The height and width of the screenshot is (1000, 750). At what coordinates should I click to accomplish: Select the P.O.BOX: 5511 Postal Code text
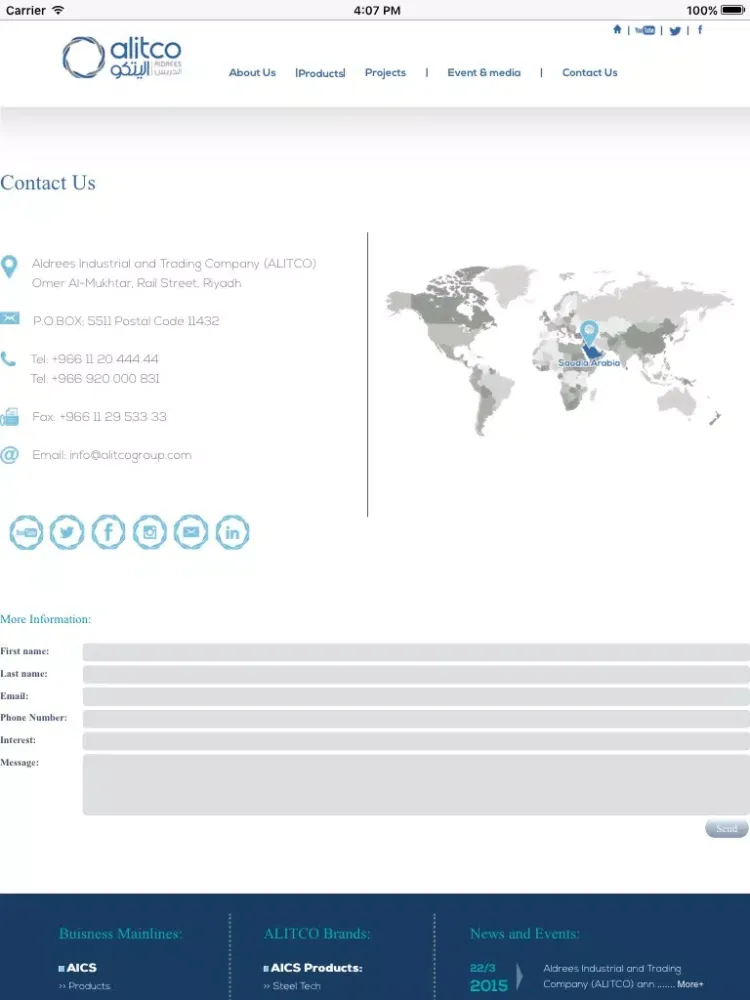point(126,321)
